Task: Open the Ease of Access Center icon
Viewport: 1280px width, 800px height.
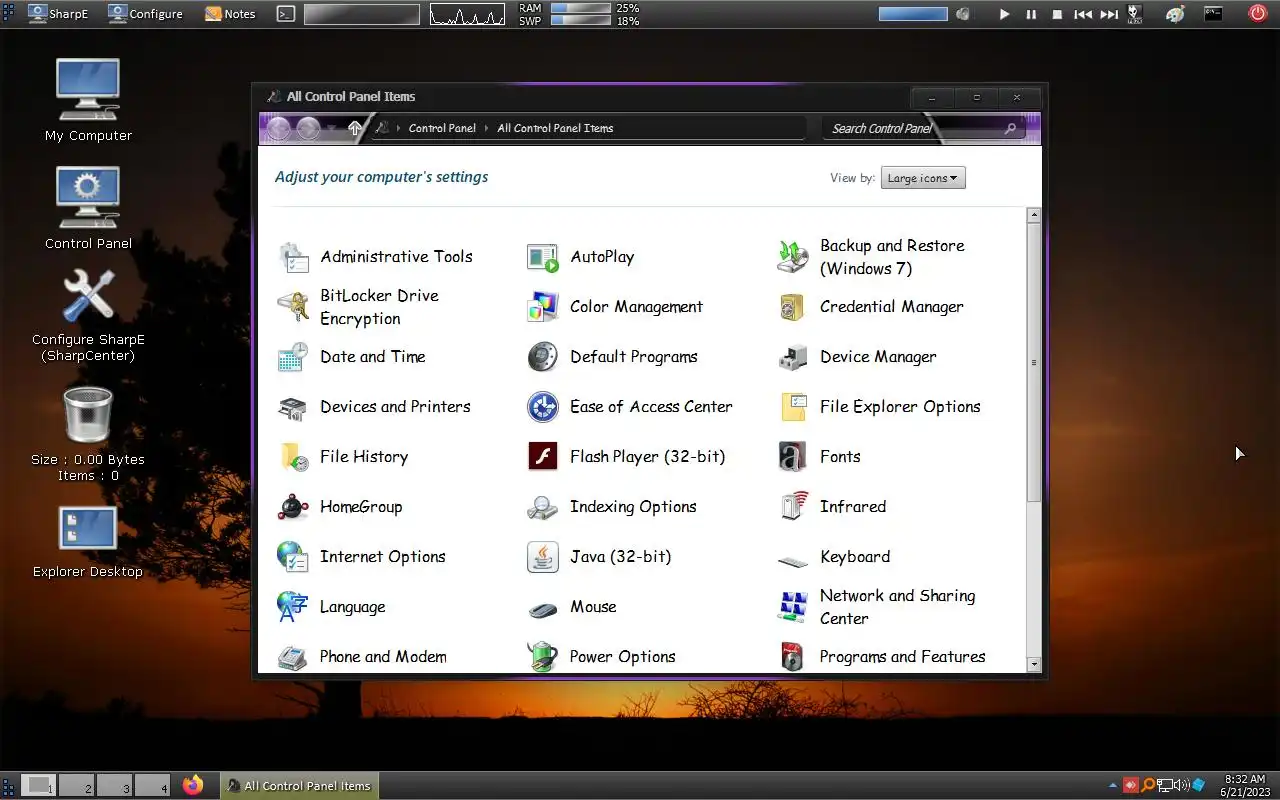Action: [543, 407]
